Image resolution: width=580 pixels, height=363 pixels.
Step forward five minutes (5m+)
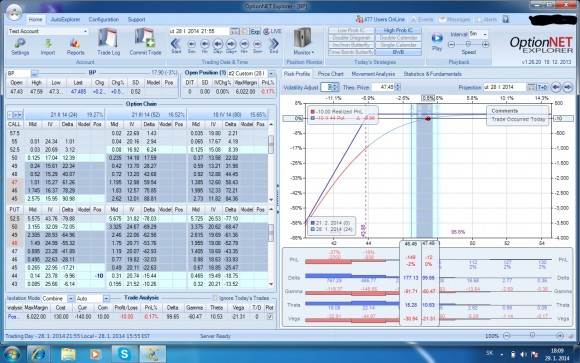tap(257, 46)
